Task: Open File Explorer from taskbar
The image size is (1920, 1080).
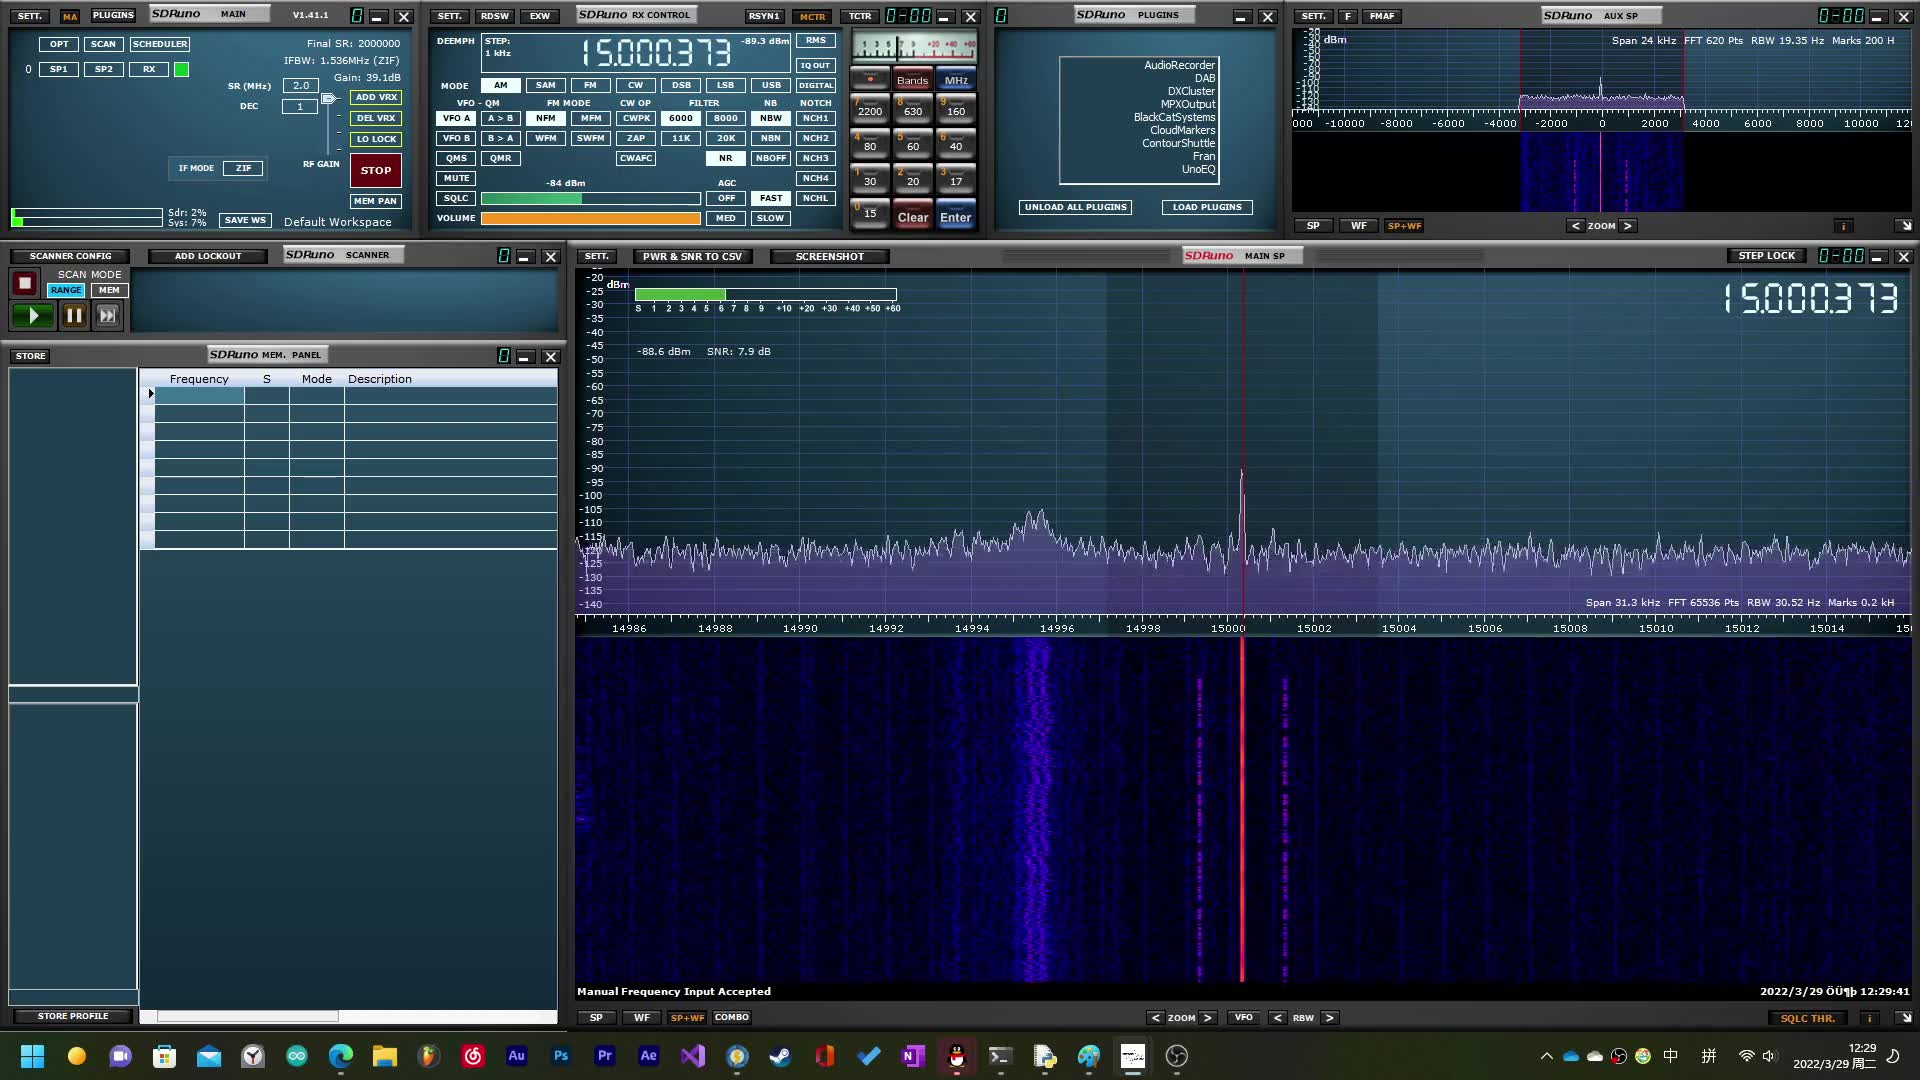Action: point(385,1056)
